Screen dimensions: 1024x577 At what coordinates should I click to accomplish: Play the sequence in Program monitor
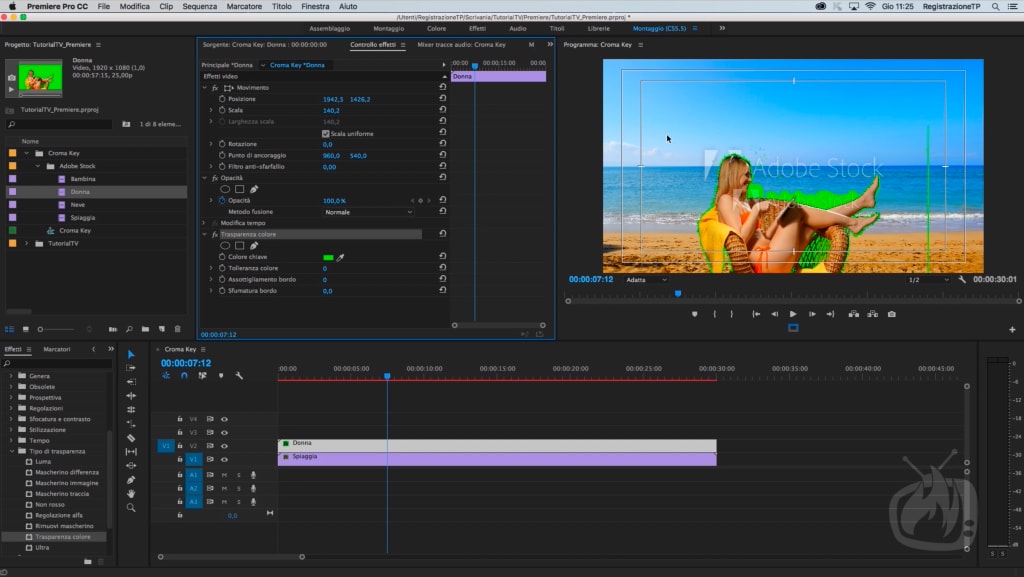pos(793,314)
